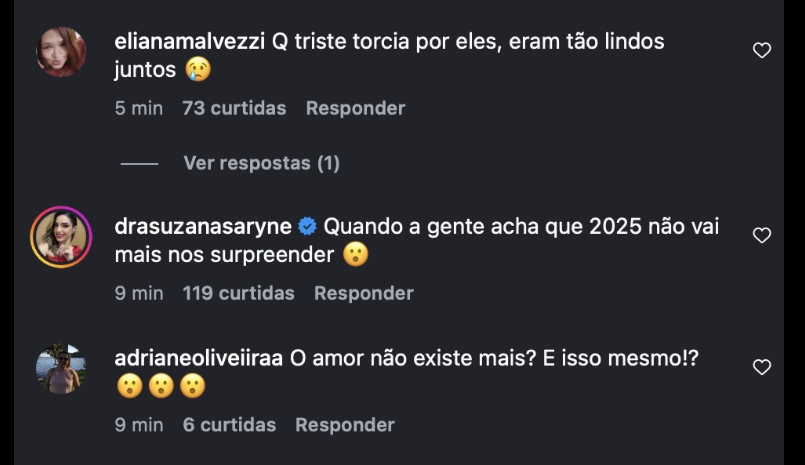
Task: Click the blue verified badge beside drasuzanasaryne
Action: click(308, 227)
